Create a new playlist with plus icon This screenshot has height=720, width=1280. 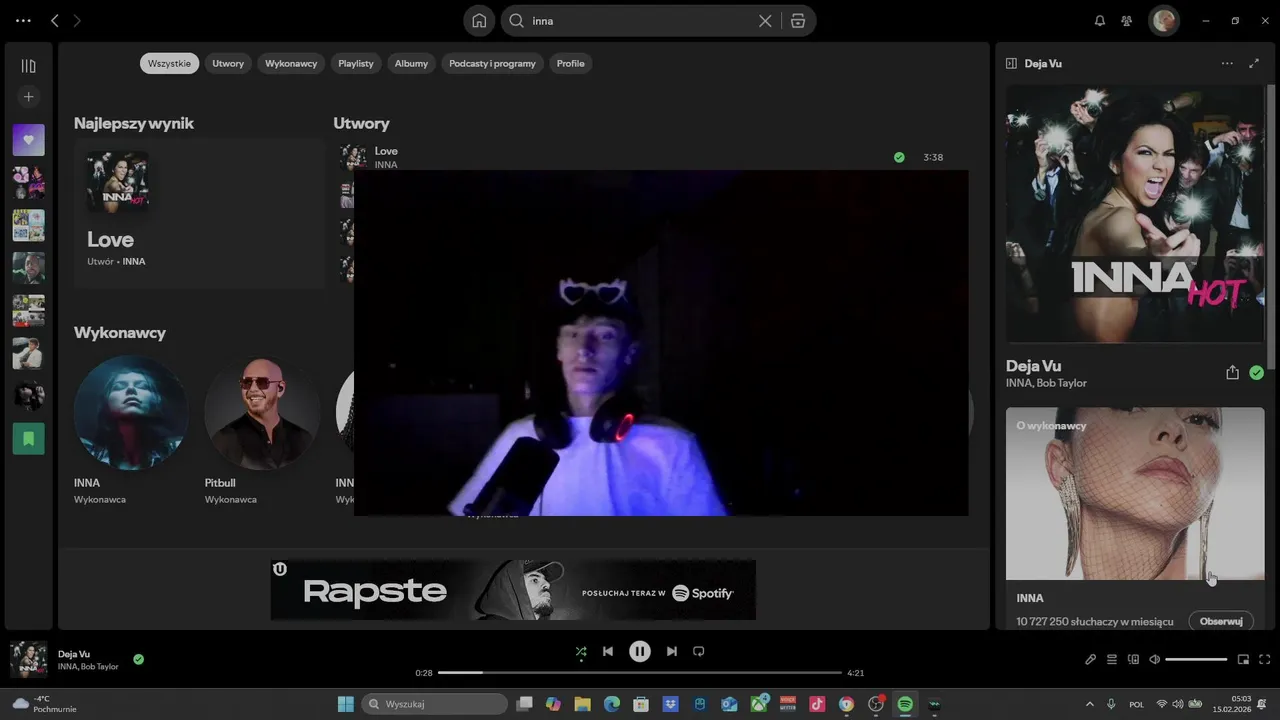pyautogui.click(x=28, y=97)
